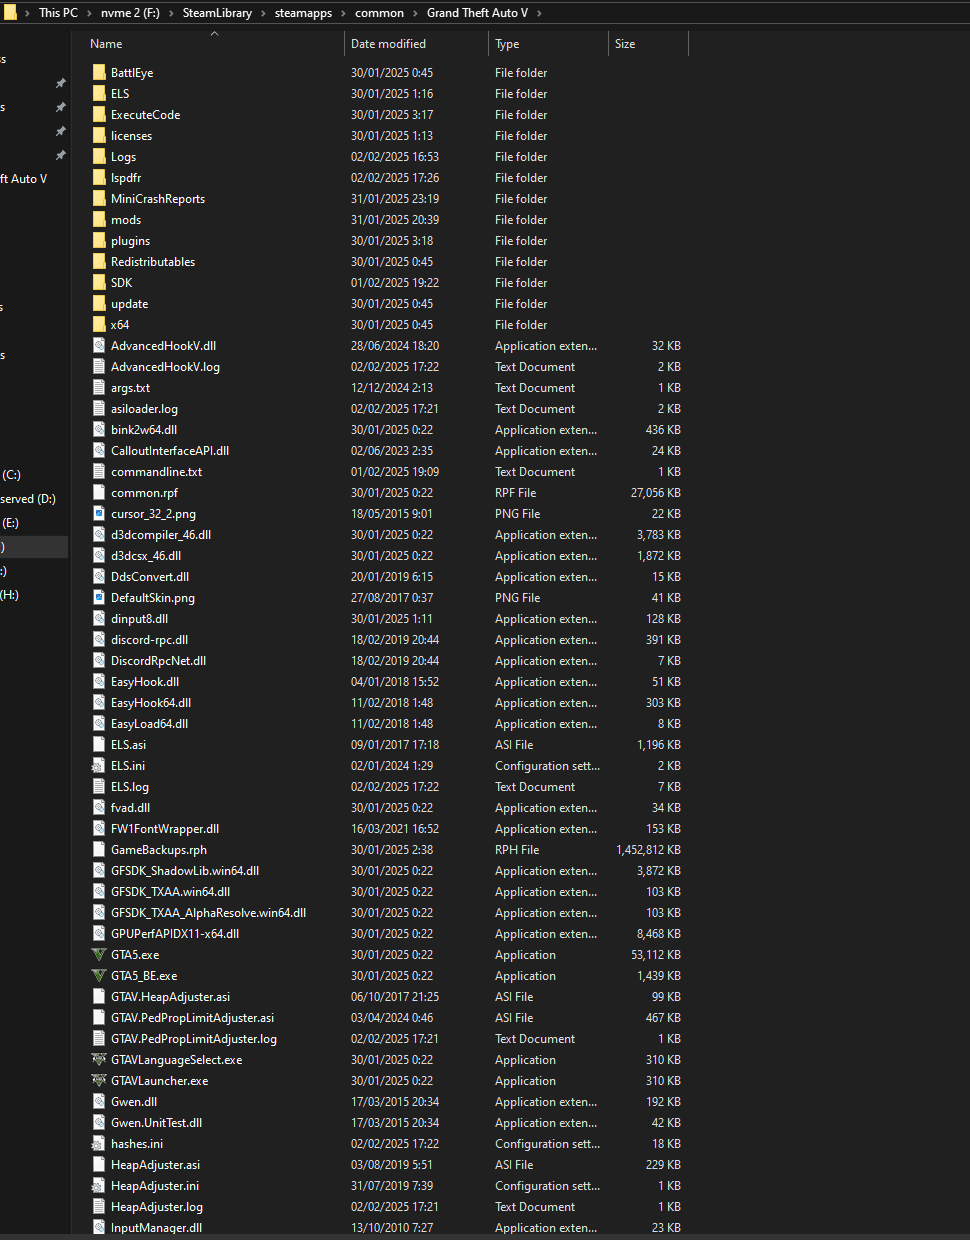Select served (D:) drive in sidebar

click(x=28, y=499)
